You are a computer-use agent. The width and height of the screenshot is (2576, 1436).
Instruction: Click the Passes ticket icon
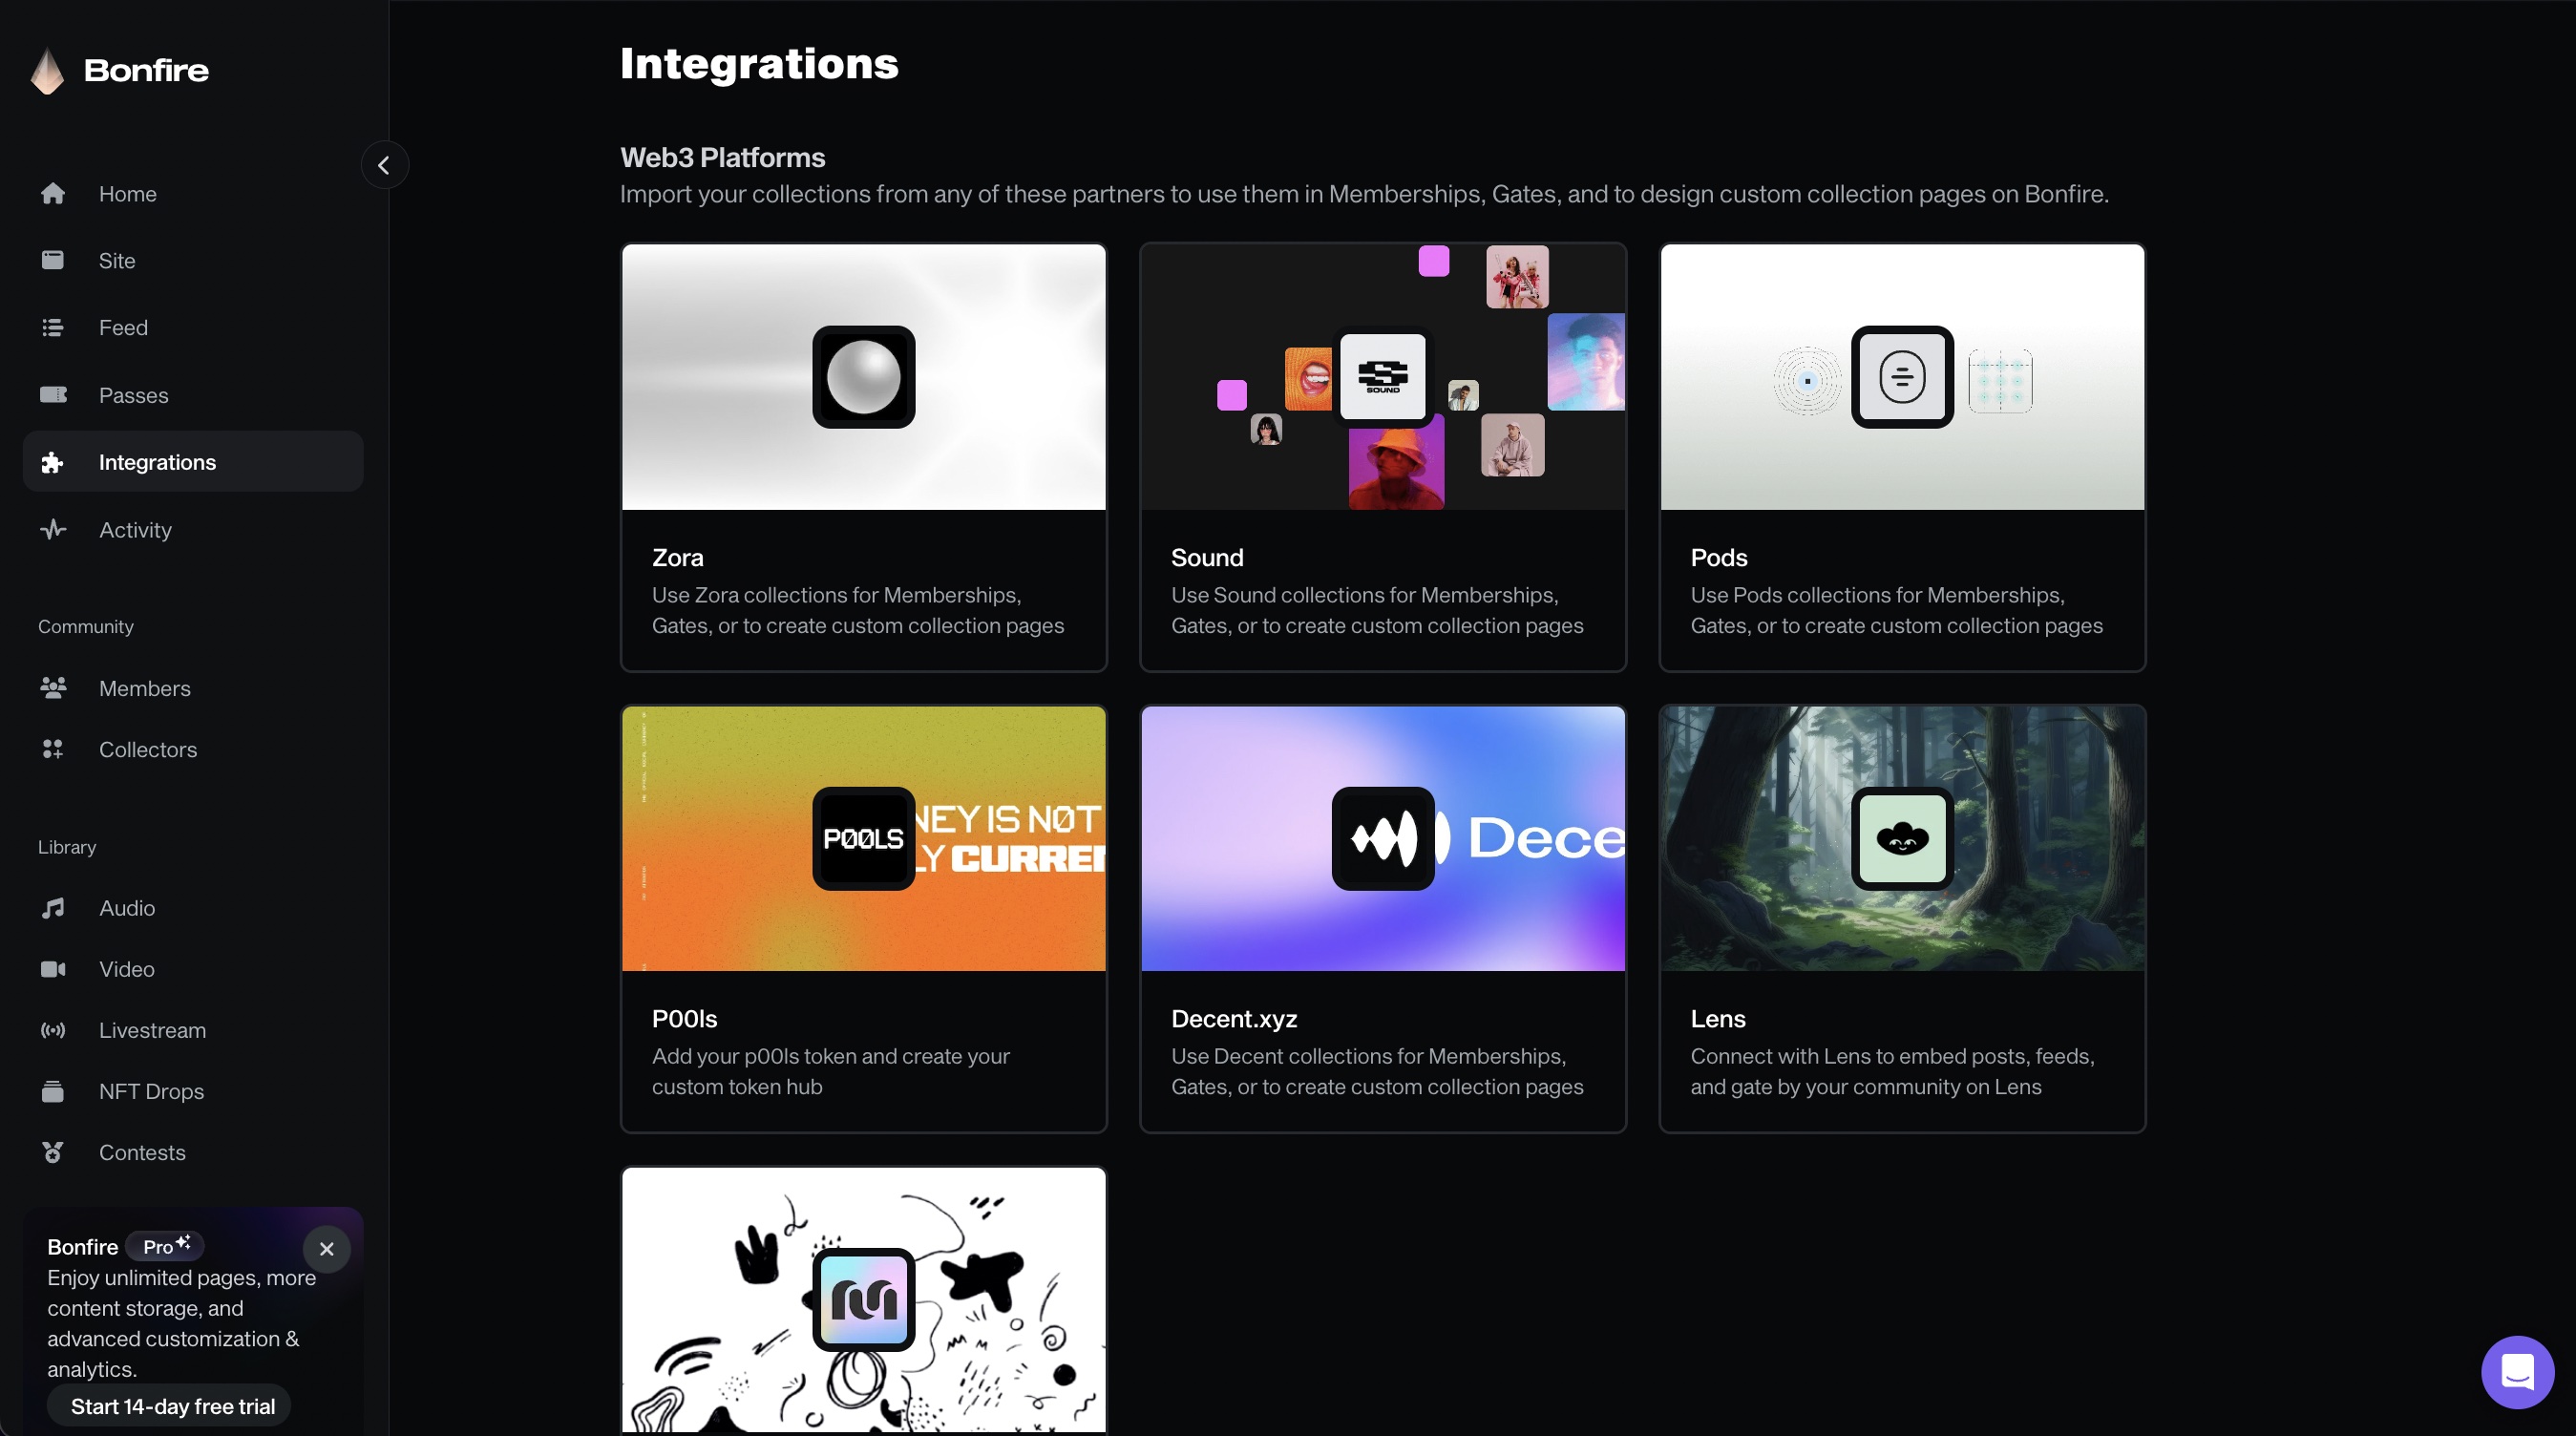[x=53, y=394]
